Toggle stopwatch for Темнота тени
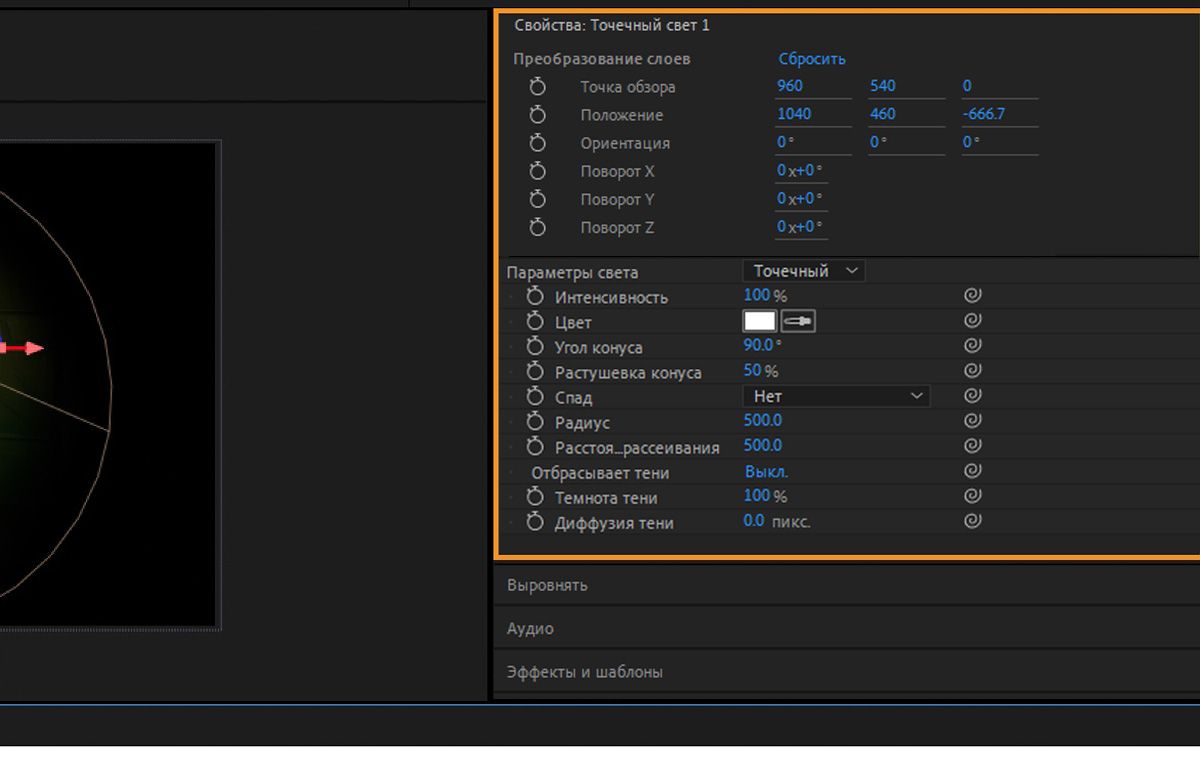Image resolution: width=1200 pixels, height=775 pixels. coord(535,497)
